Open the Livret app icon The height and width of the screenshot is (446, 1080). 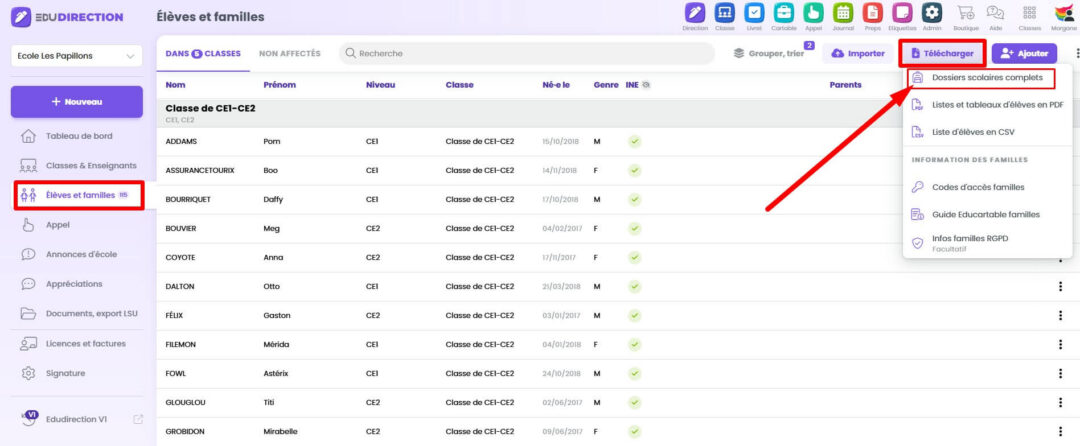755,12
